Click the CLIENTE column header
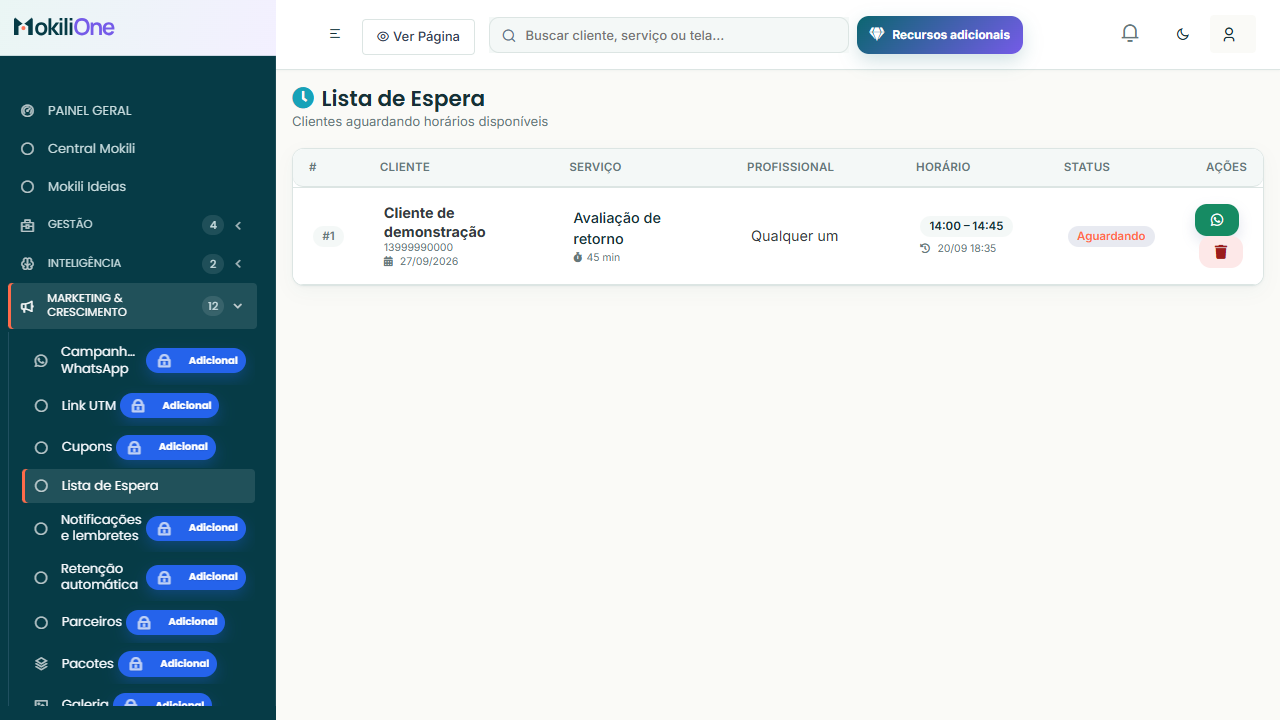This screenshot has height=720, width=1280. (405, 167)
